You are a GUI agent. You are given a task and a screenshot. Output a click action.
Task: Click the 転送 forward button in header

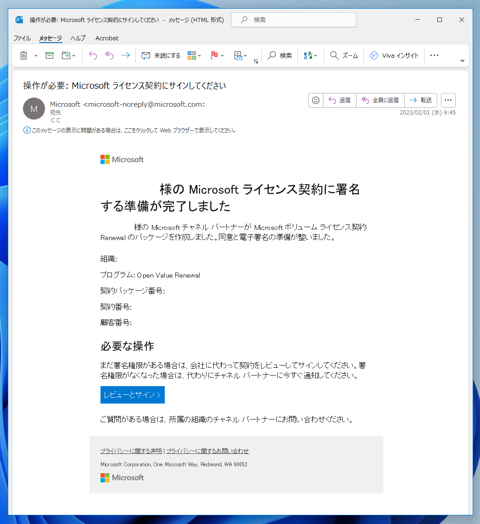click(421, 100)
